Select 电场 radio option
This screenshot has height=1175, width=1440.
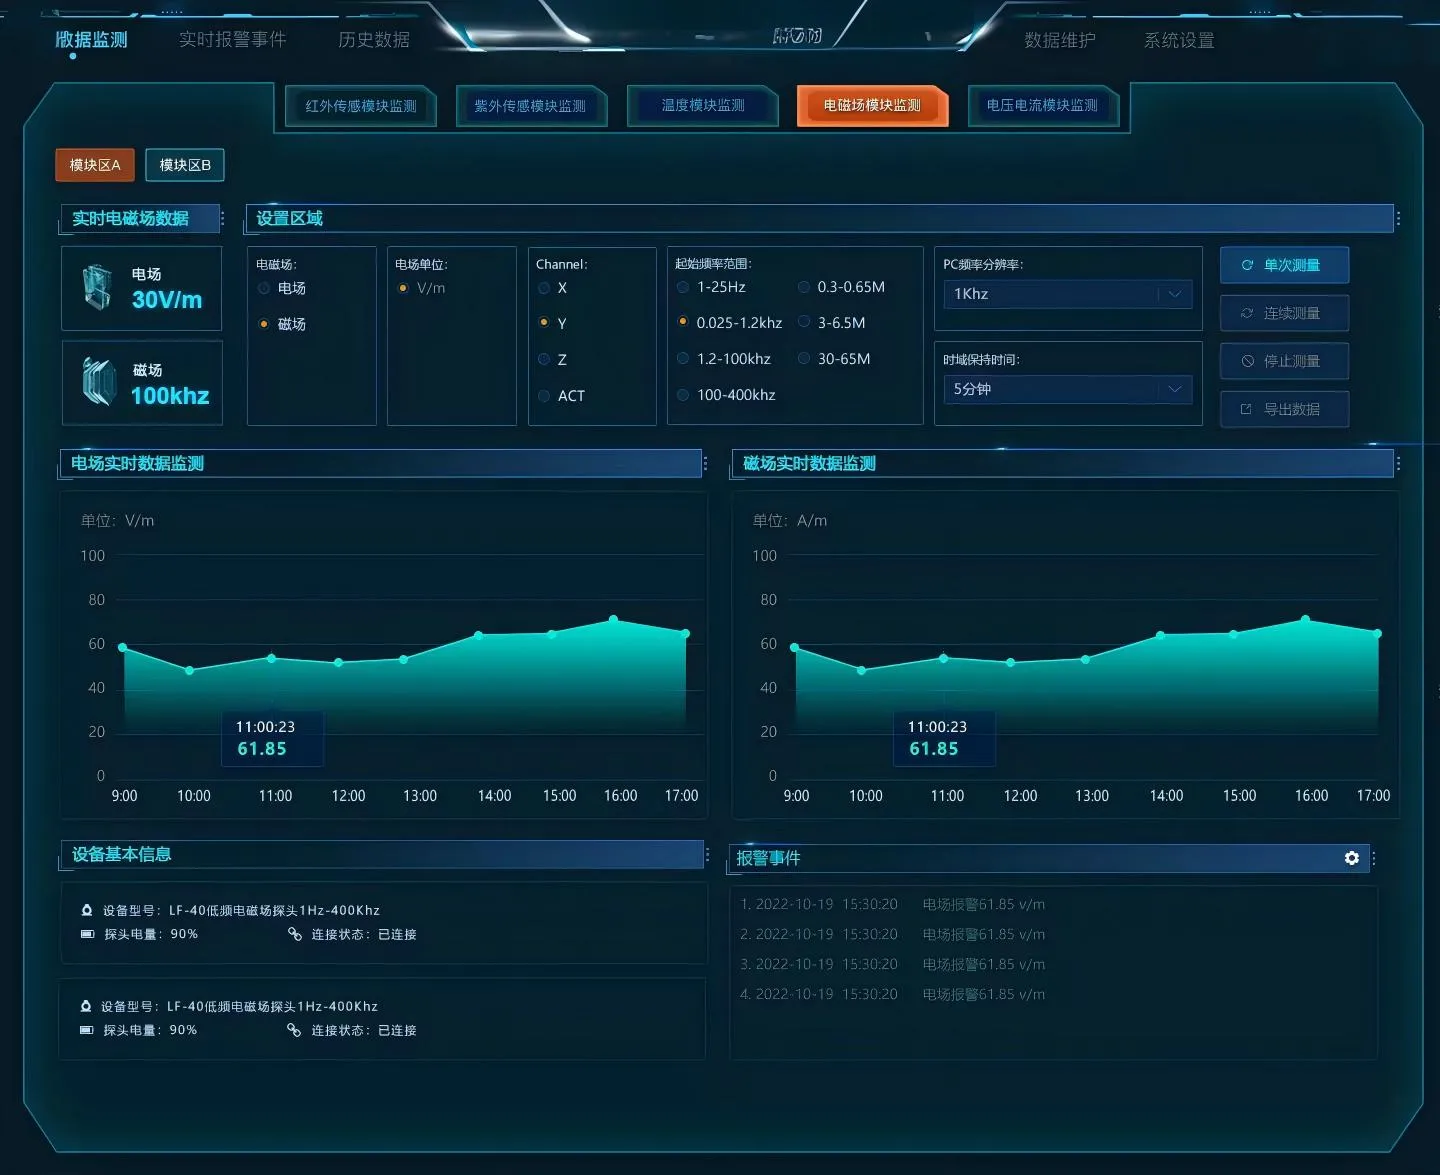point(264,288)
